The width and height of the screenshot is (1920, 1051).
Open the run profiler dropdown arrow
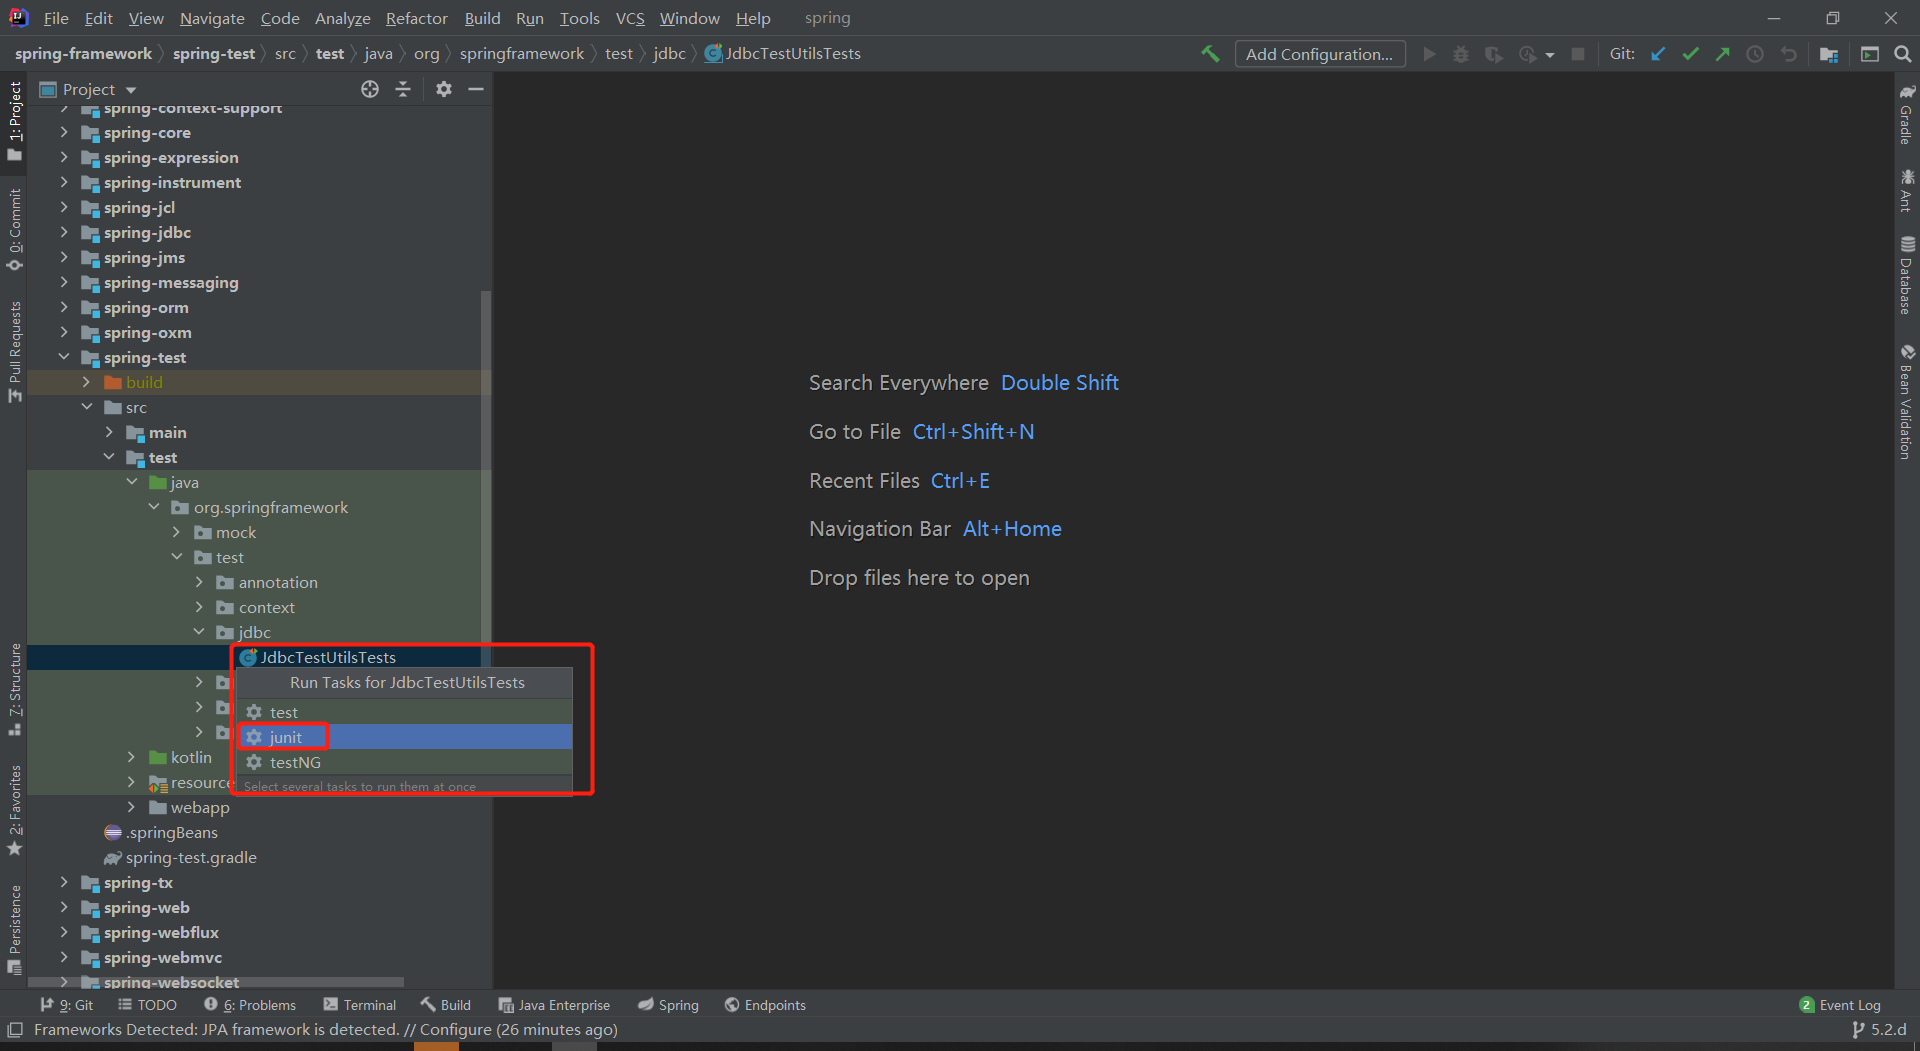coord(1550,55)
